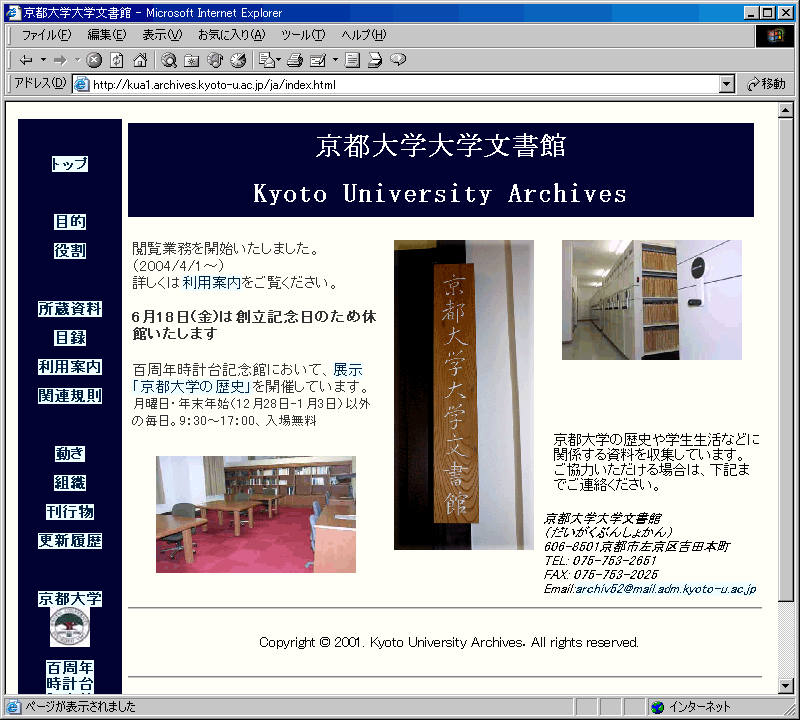Viewport: 800px width, 720px height.
Task: Open the 動き sidebar link
Action: [x=70, y=454]
